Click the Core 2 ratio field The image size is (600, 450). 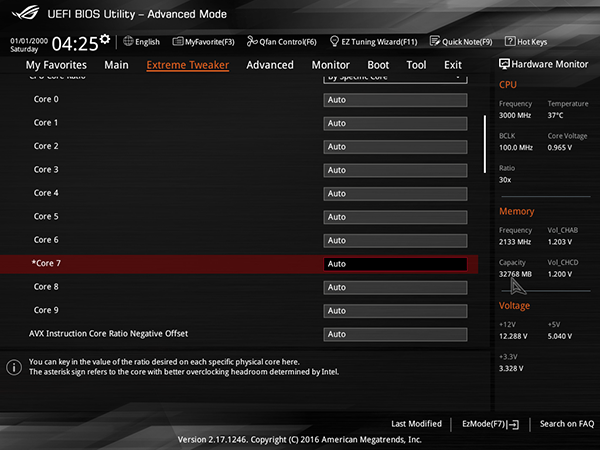pos(395,147)
